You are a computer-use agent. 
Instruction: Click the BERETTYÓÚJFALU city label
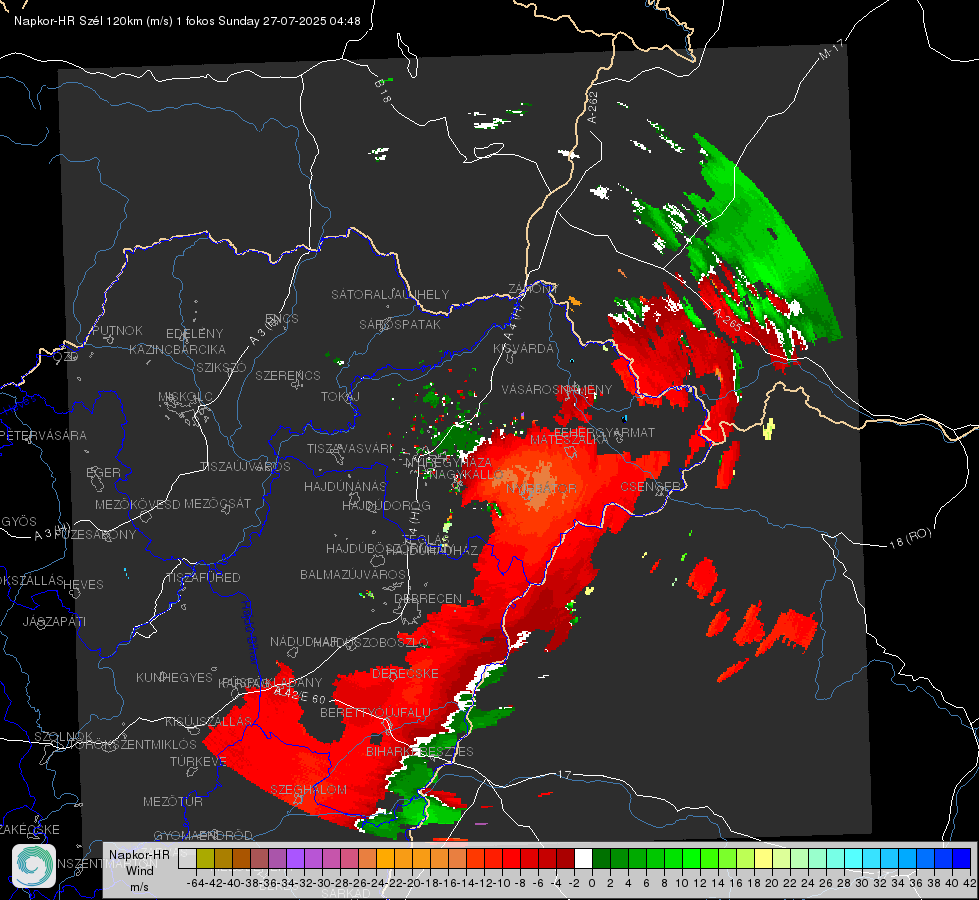[x=375, y=712]
